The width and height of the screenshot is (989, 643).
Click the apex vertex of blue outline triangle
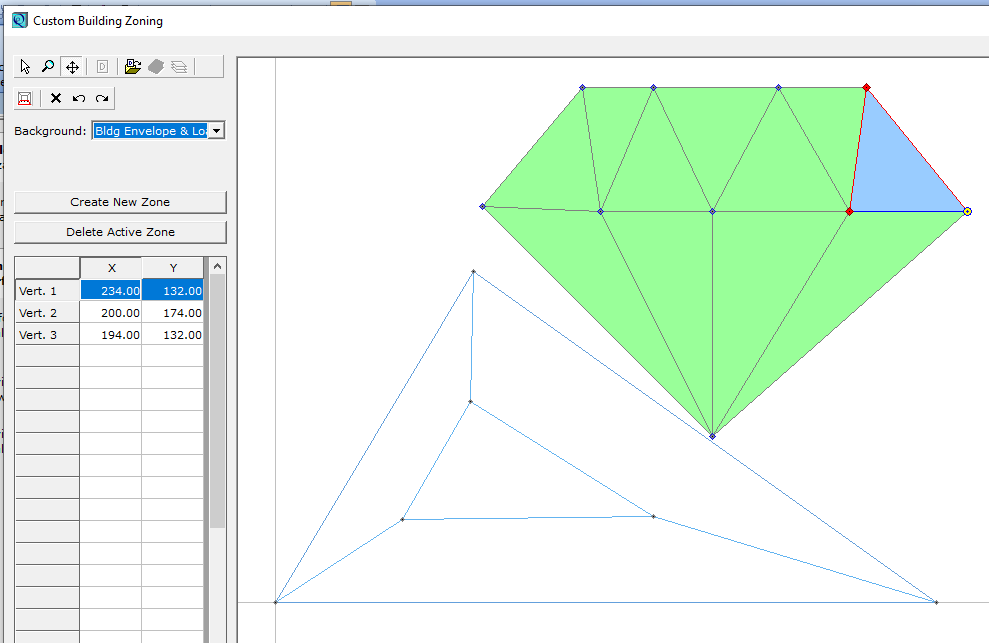473,272
